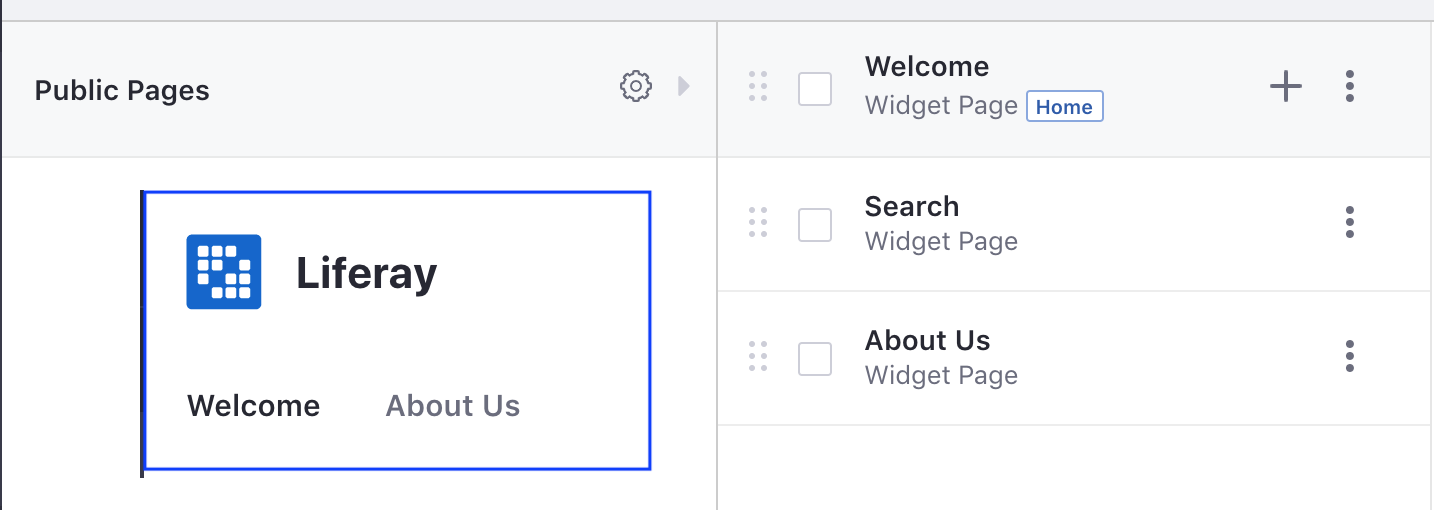Check the About Us page checkbox

point(815,358)
